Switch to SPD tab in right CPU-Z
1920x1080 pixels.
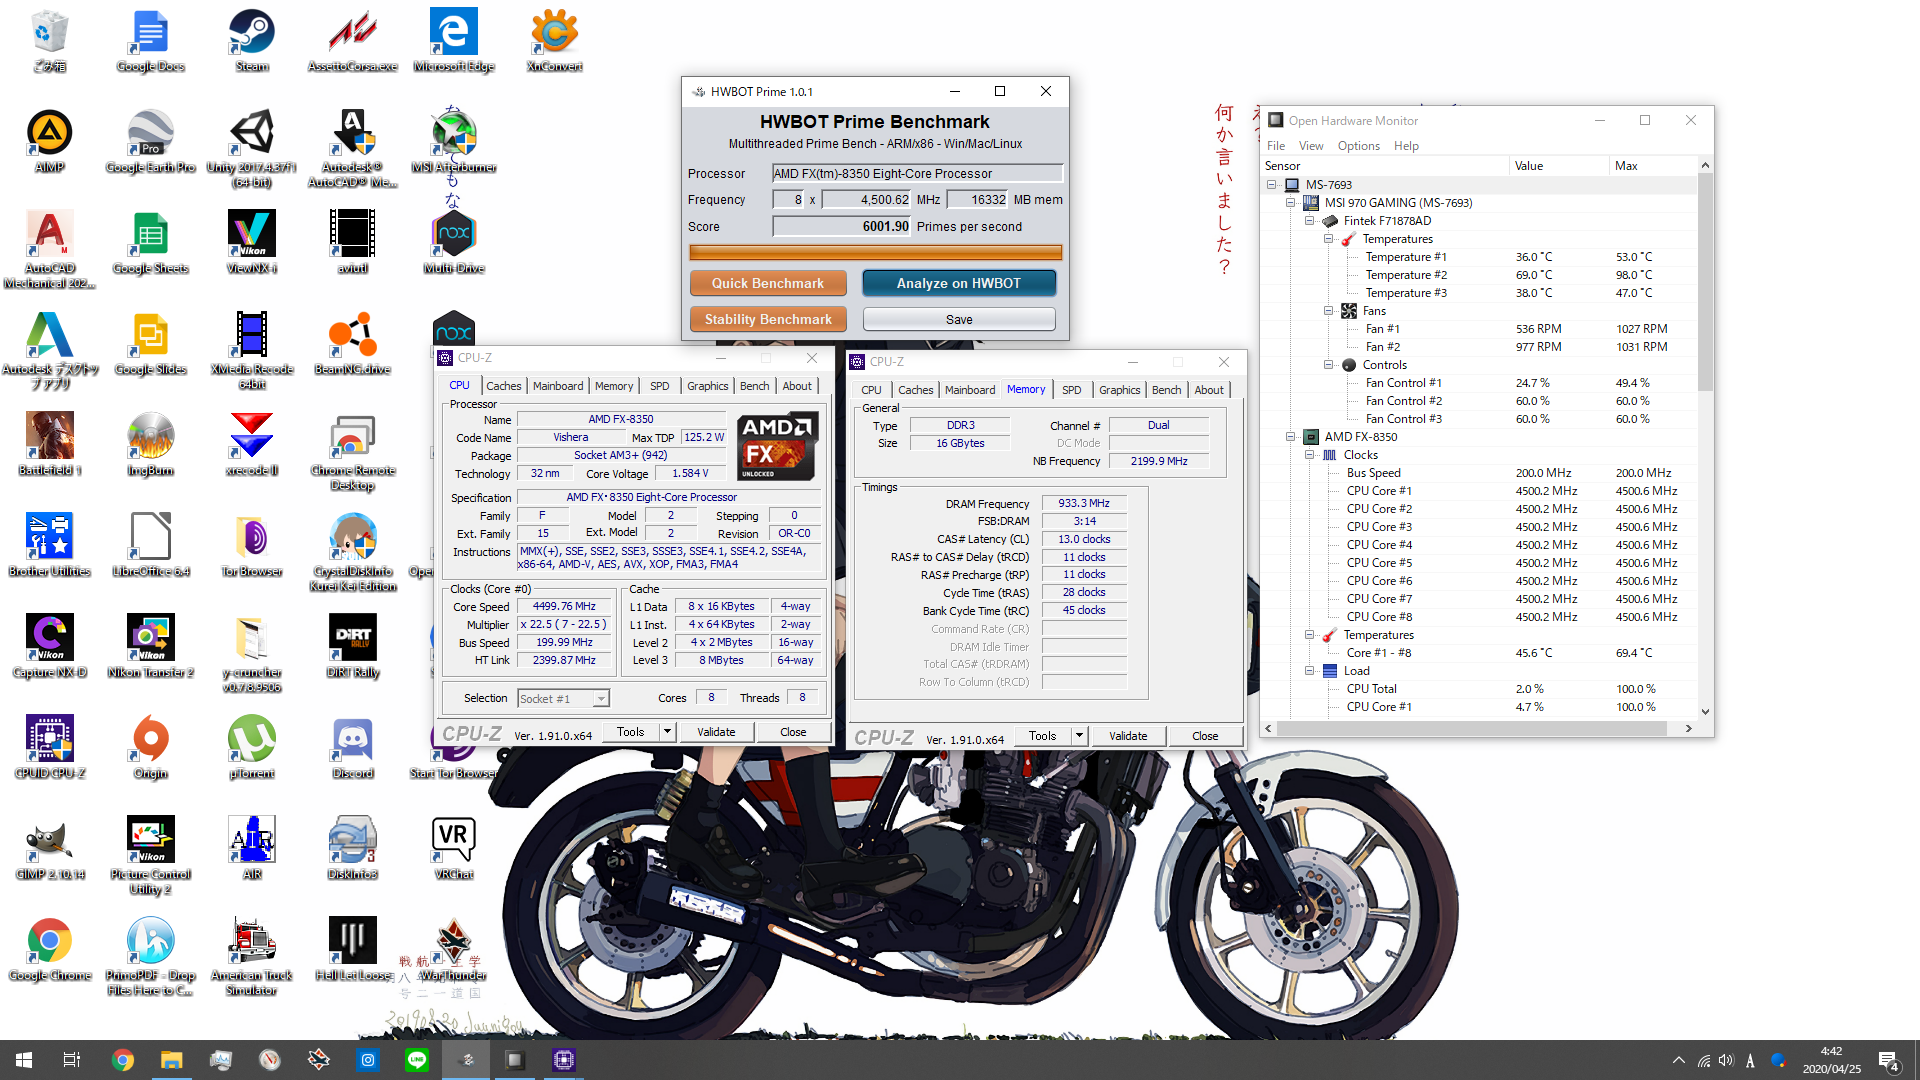(1071, 390)
